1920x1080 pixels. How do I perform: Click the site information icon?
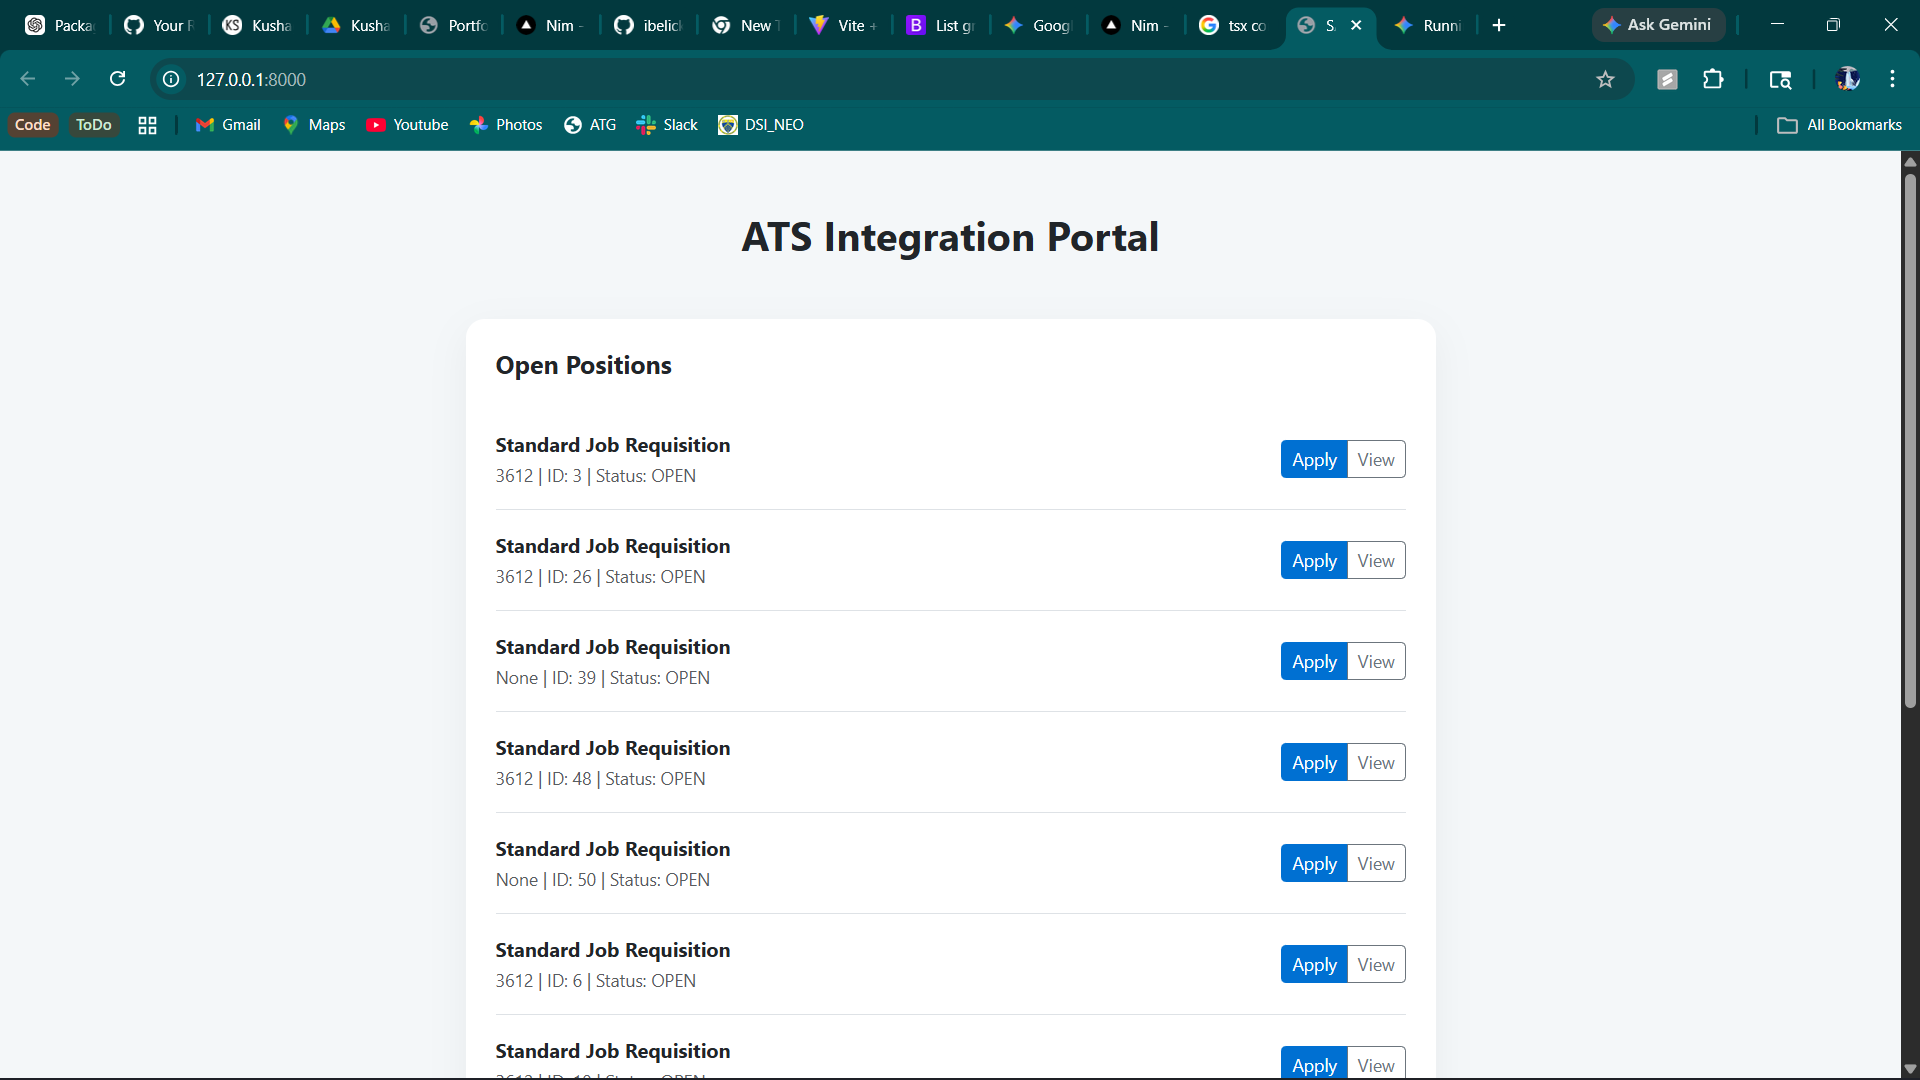click(x=171, y=79)
